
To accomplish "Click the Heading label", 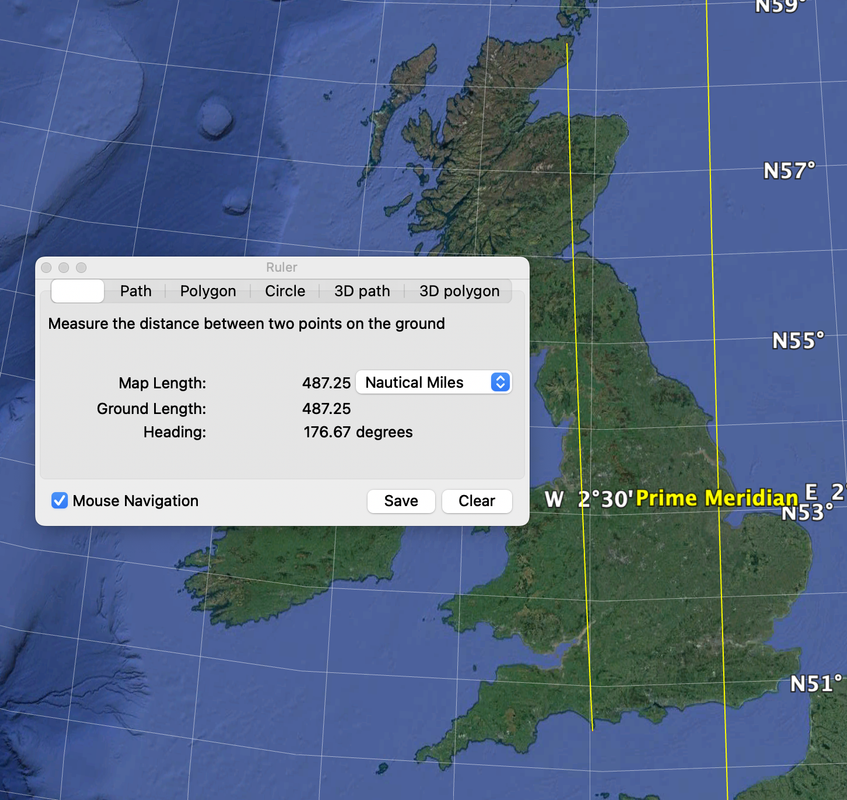I will pos(174,432).
